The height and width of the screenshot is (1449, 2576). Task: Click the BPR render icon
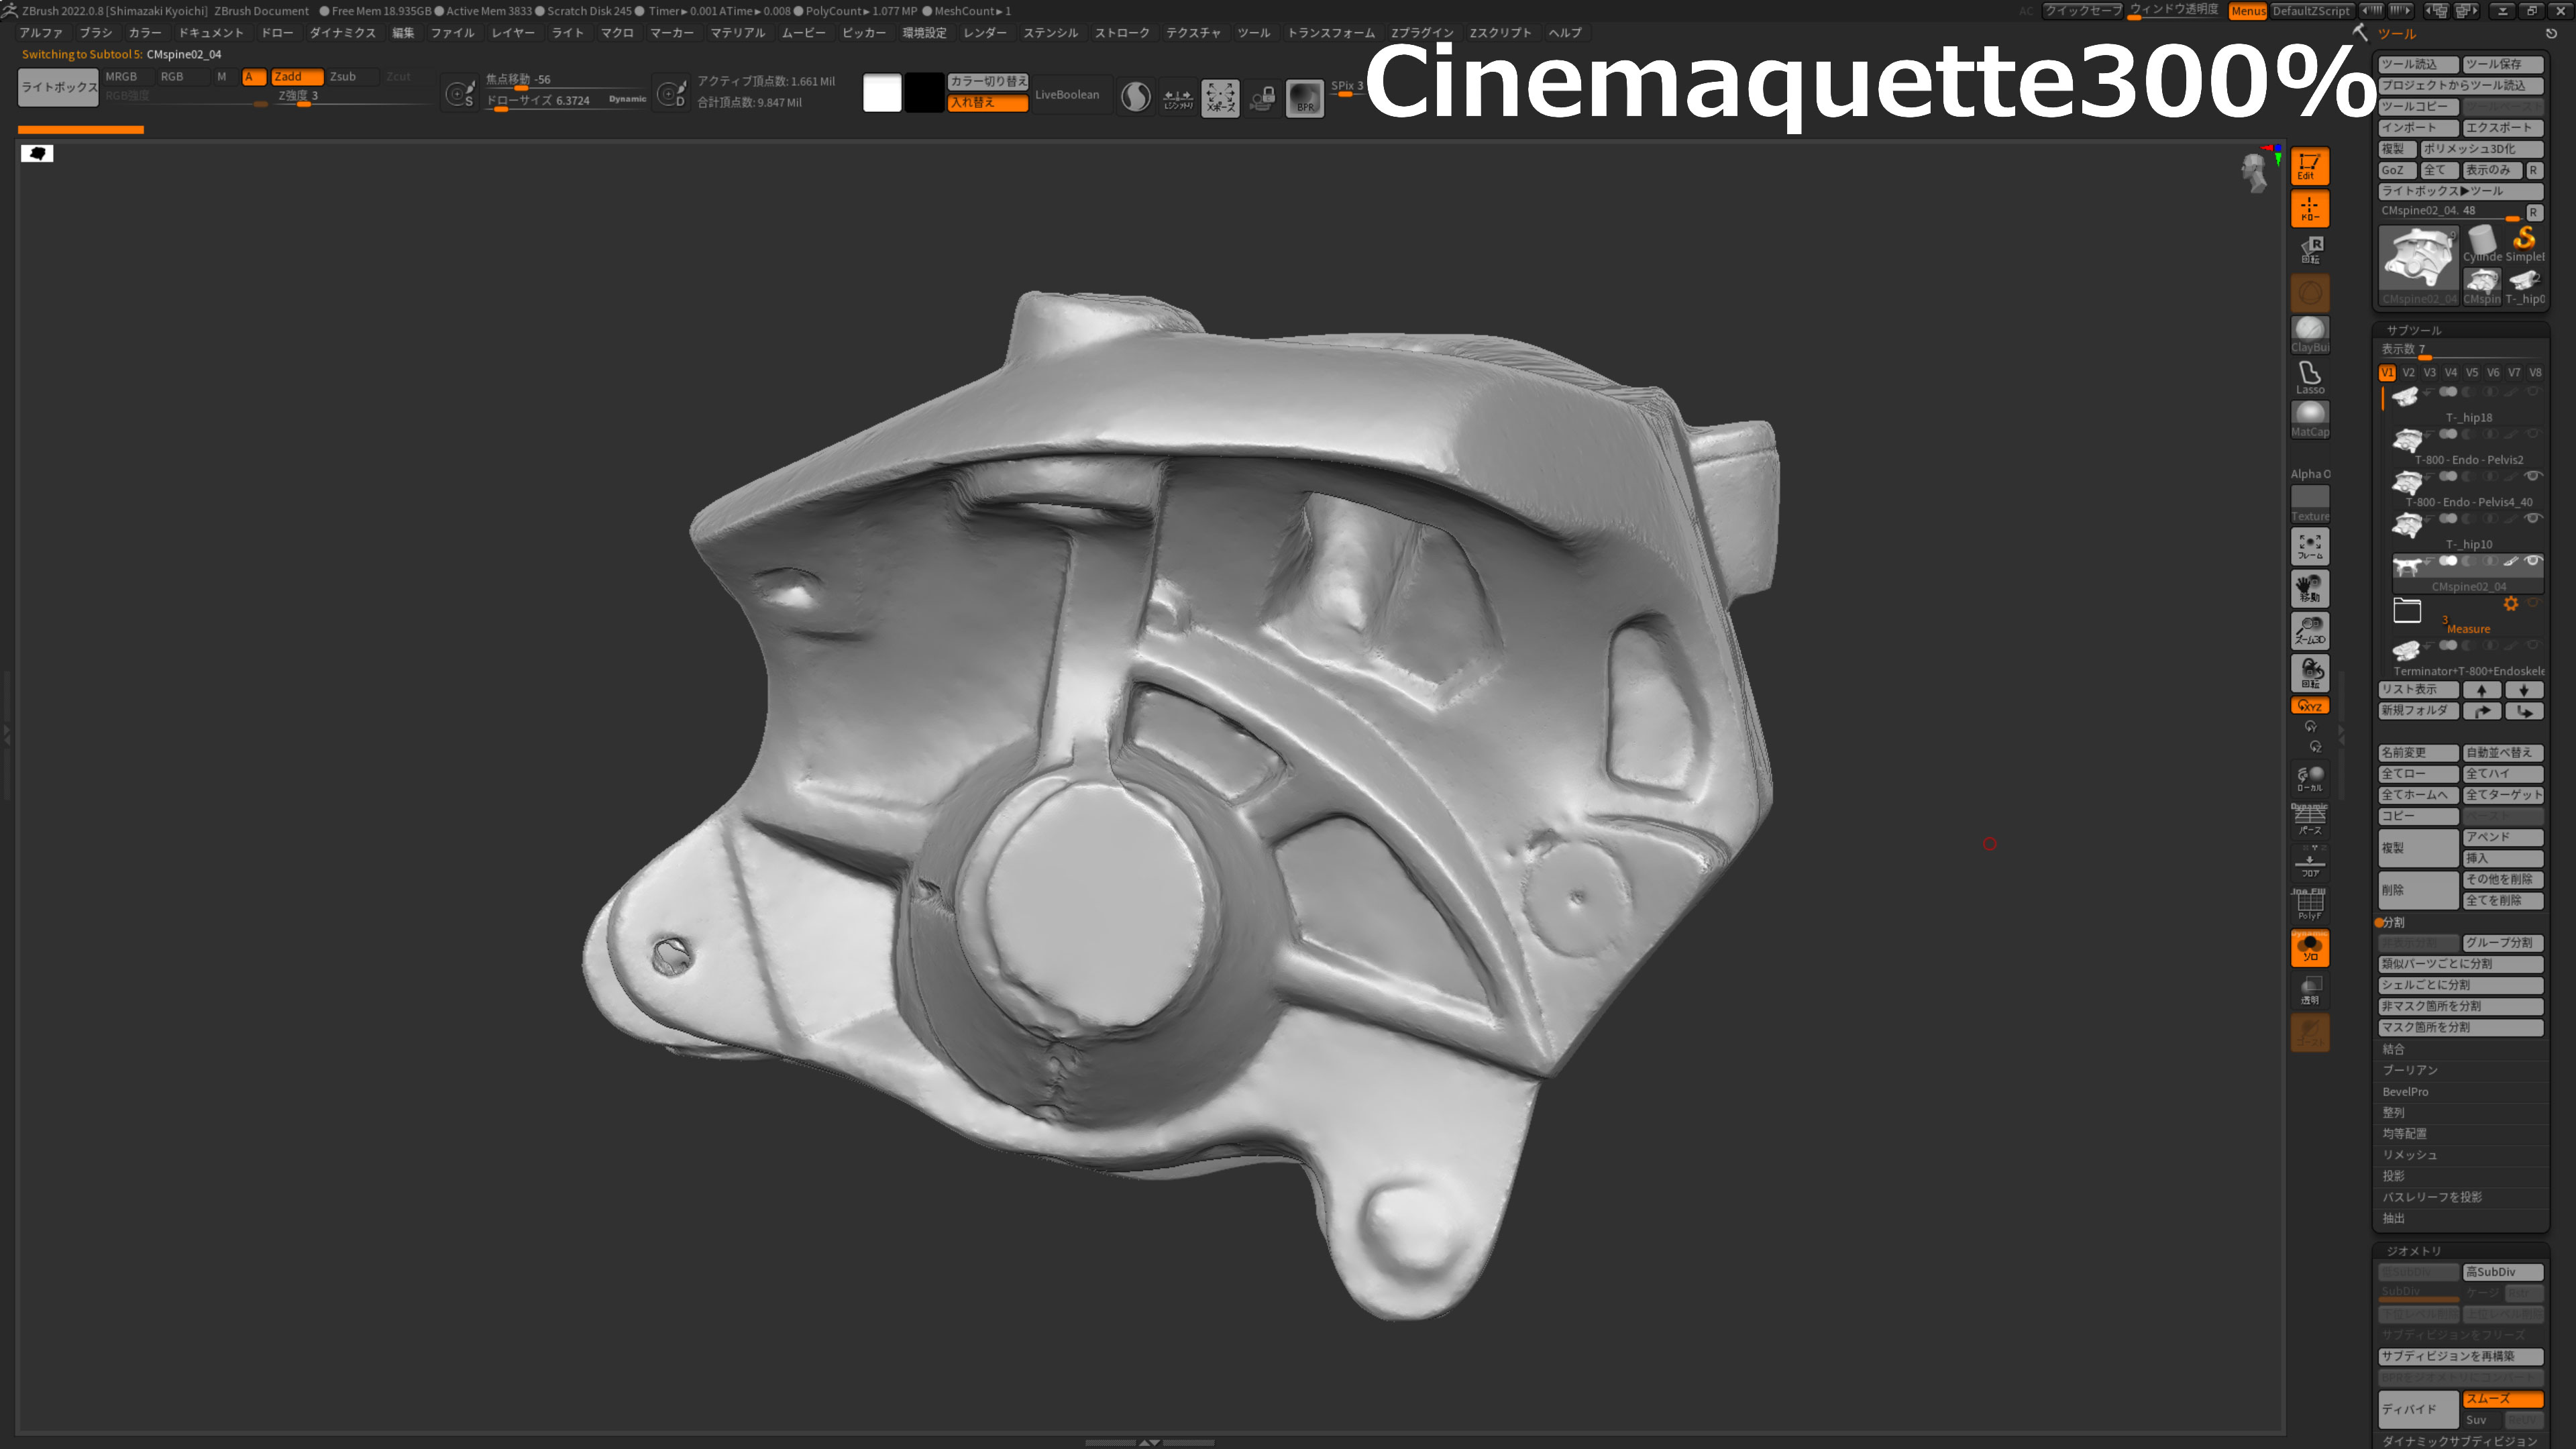(x=1305, y=98)
